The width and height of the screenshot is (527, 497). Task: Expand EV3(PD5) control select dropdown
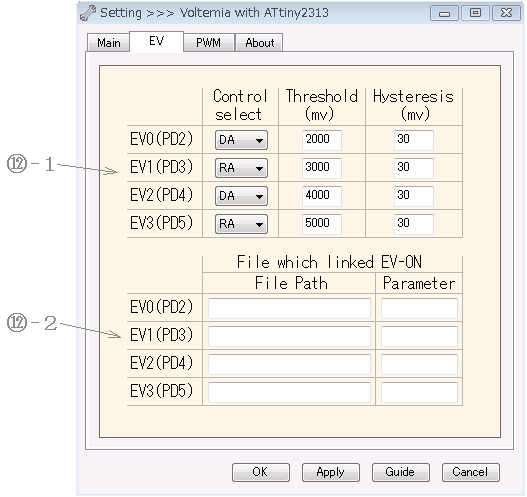pos(241,223)
